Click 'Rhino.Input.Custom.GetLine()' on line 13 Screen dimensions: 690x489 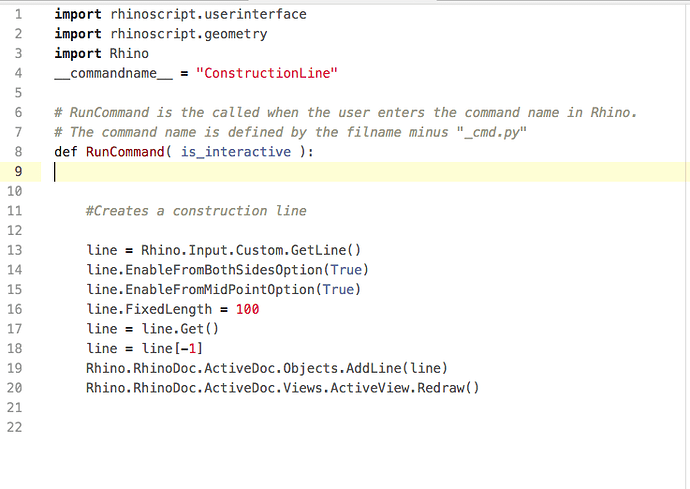[251, 250]
